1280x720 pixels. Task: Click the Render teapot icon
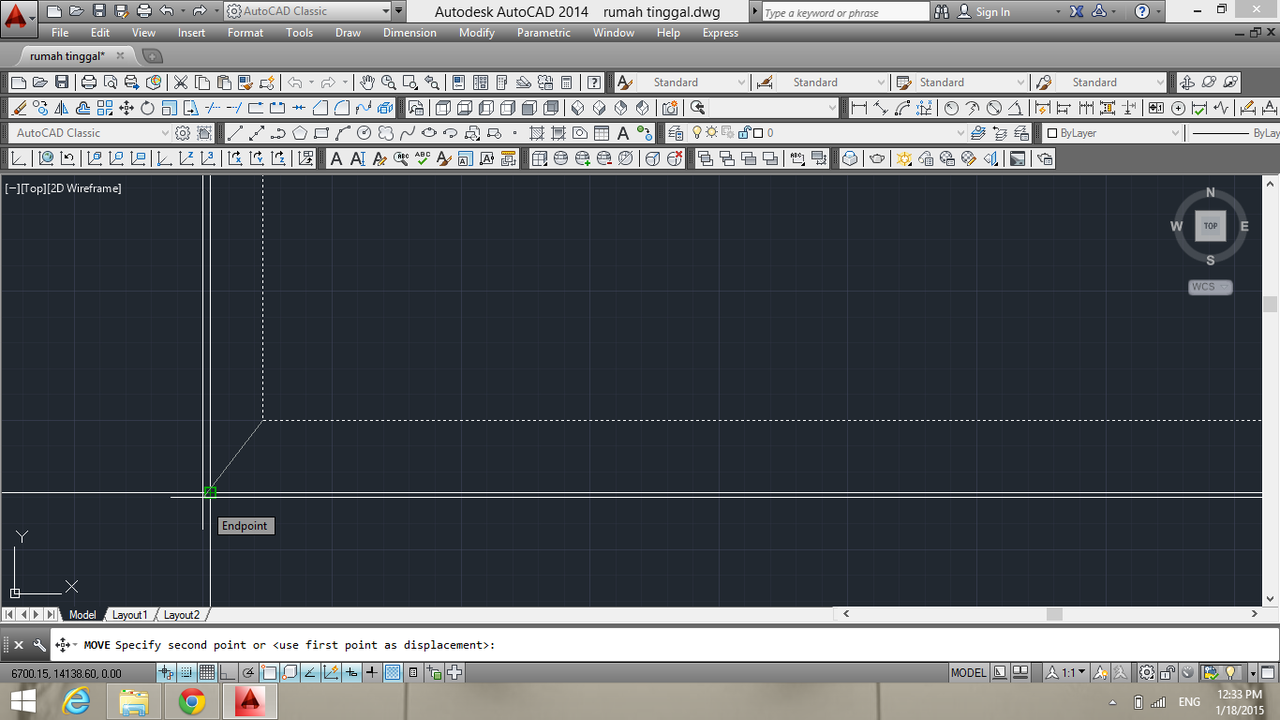[x=877, y=158]
